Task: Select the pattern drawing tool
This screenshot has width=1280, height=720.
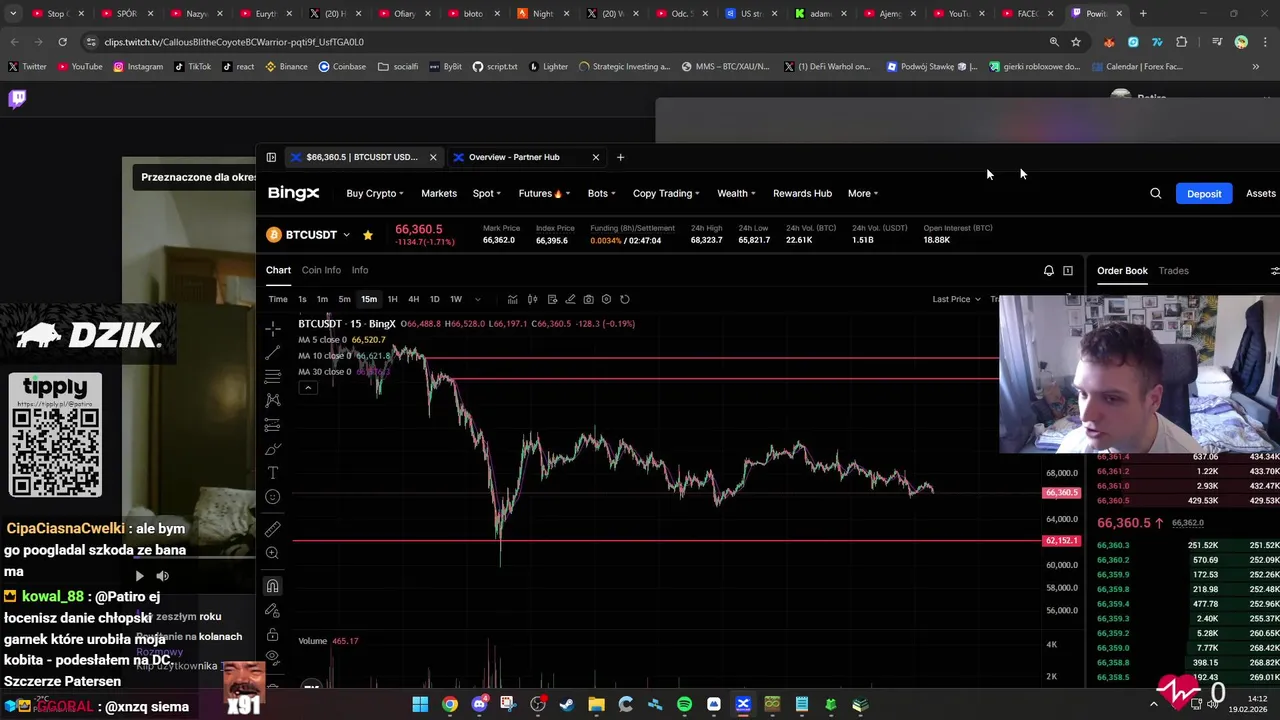Action: click(272, 400)
